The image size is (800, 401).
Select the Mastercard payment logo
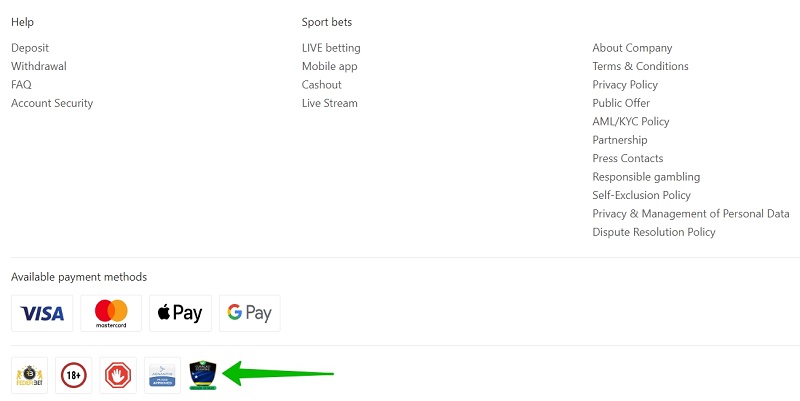[111, 313]
